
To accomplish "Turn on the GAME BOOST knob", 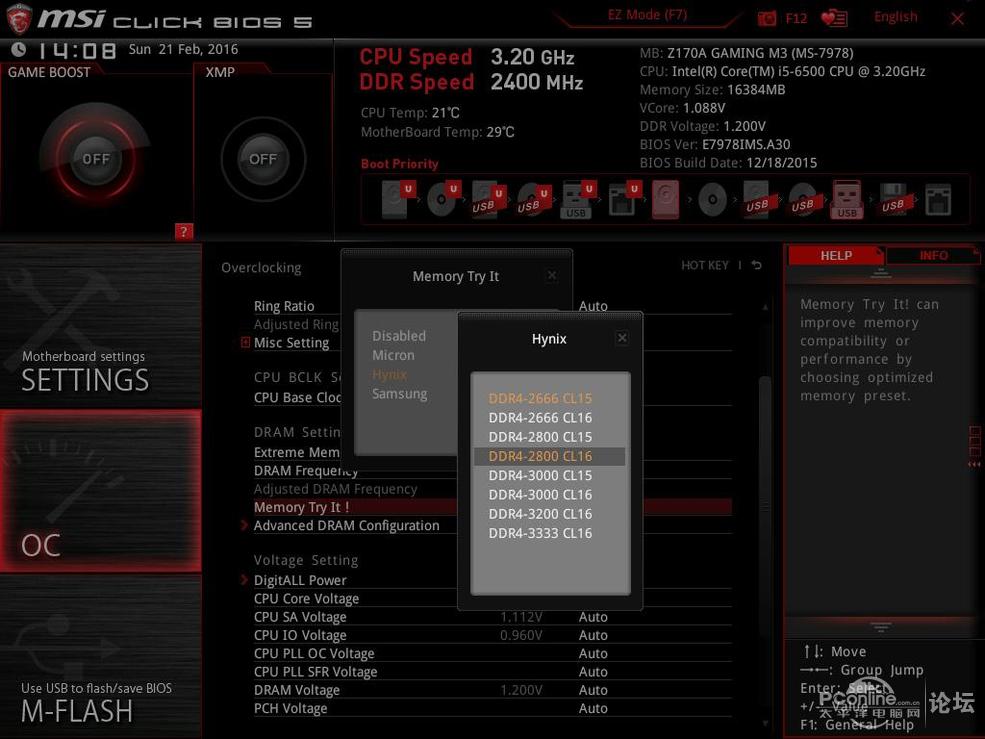I will point(95,159).
